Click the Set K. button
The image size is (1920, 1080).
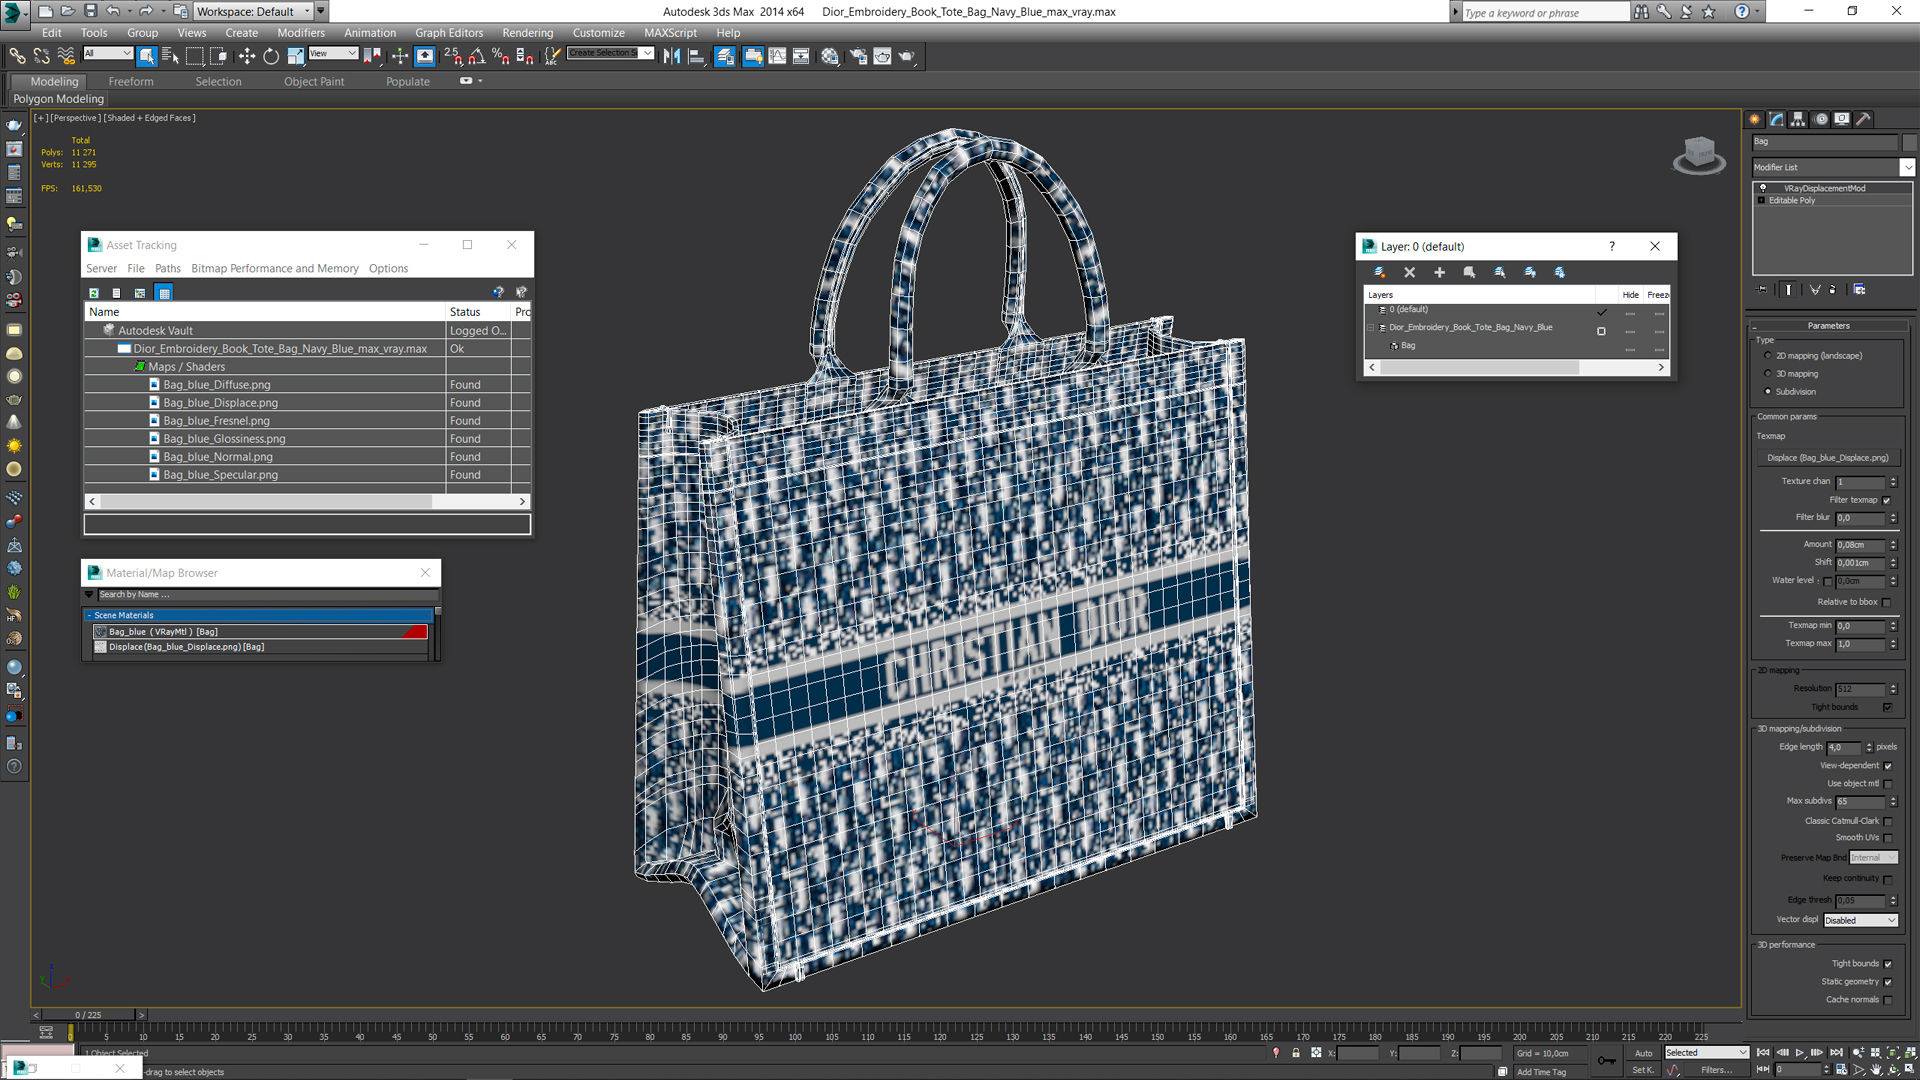(1643, 1070)
